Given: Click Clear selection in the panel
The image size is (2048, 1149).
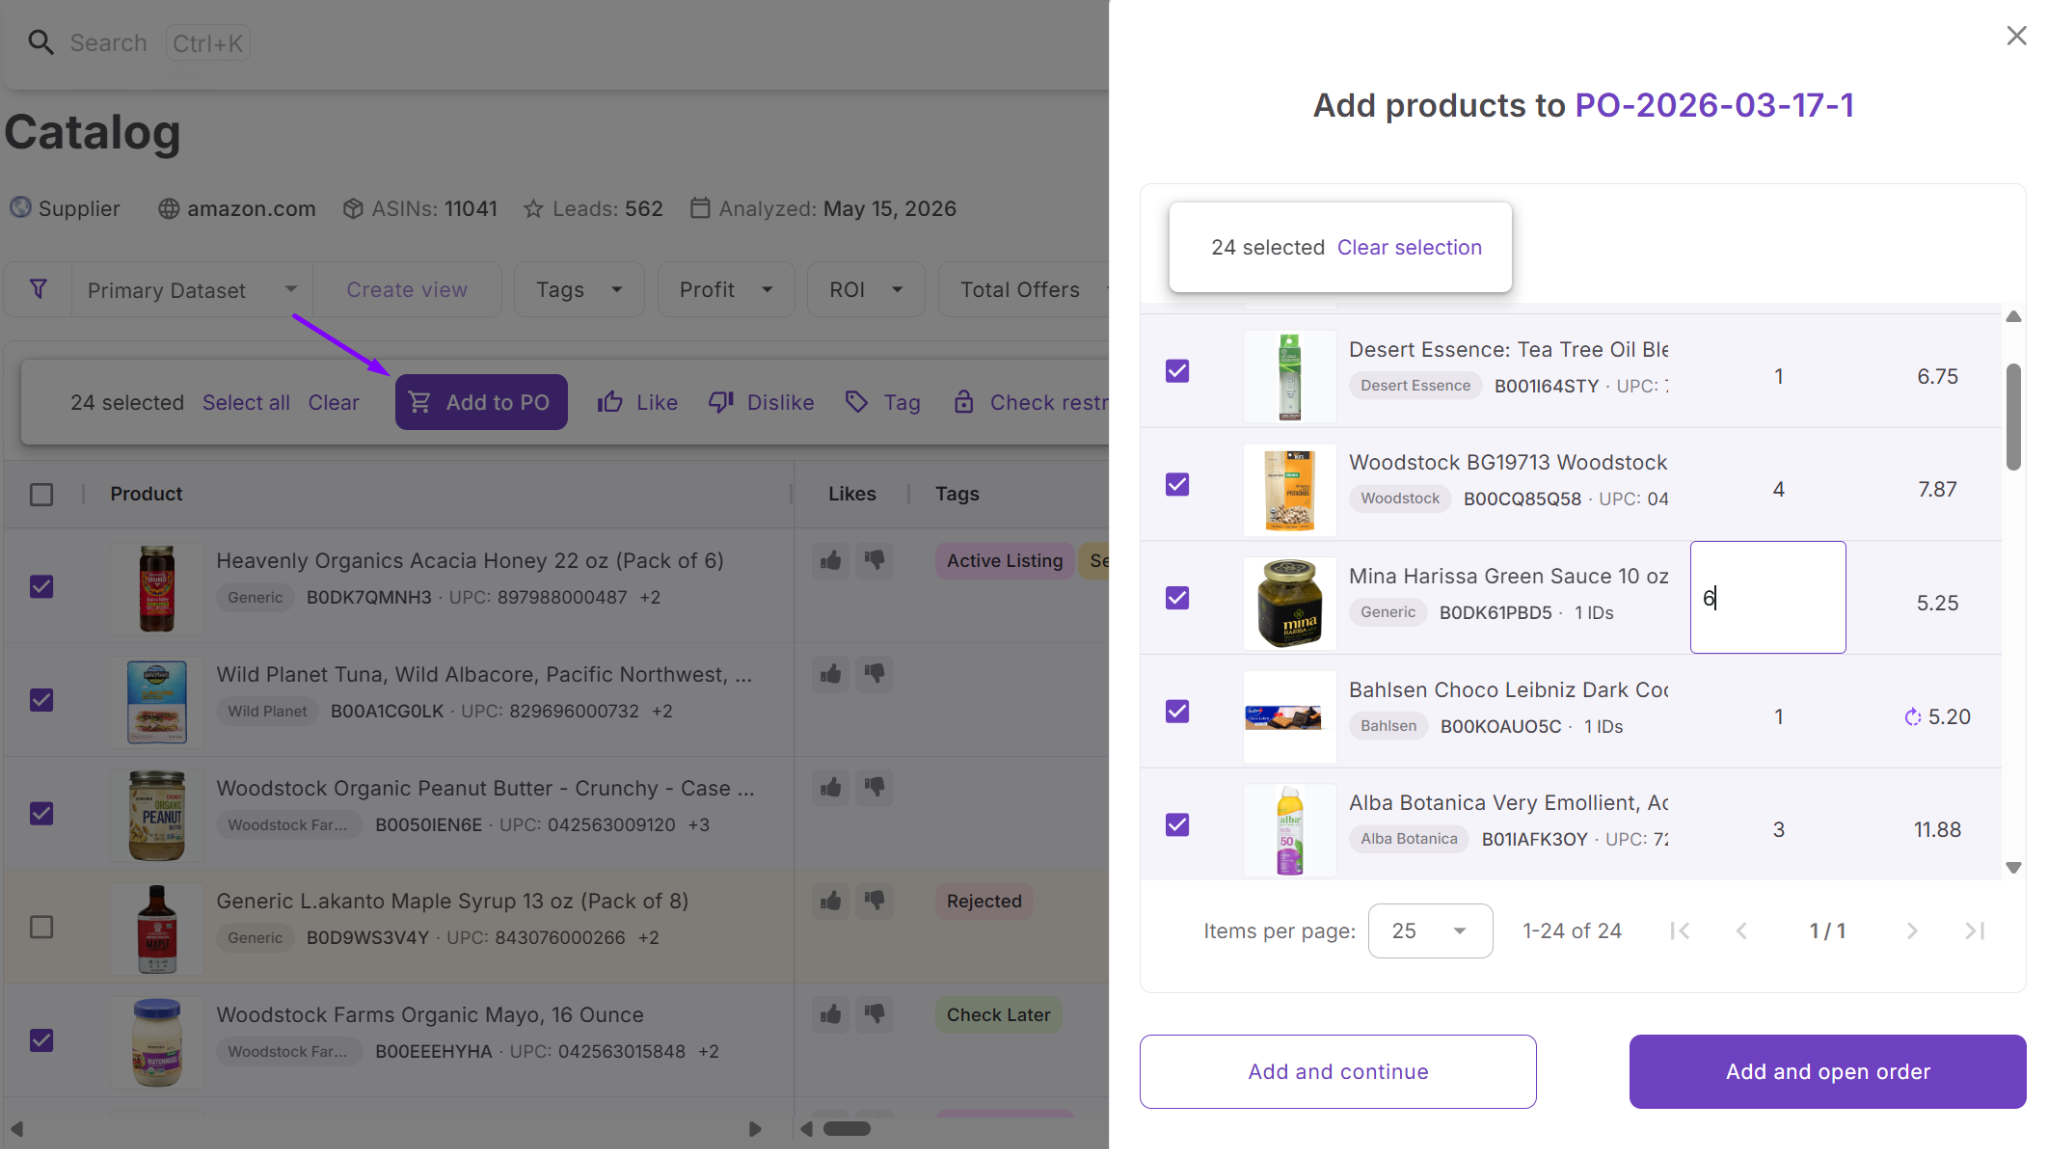Looking at the screenshot, I should pos(1409,247).
